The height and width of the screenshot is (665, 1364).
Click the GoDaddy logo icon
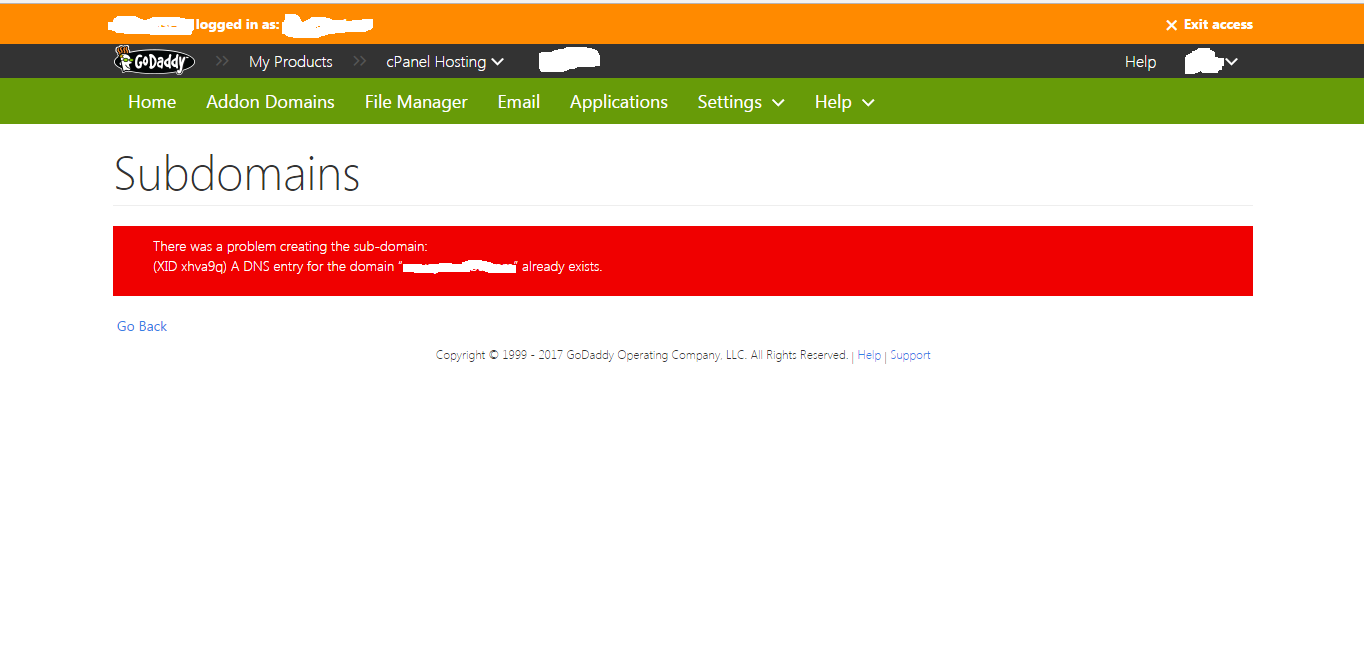click(154, 61)
